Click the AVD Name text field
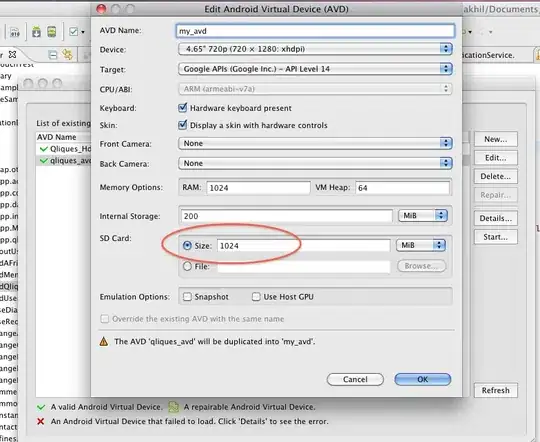This screenshot has height=442, width=540. coord(315,31)
